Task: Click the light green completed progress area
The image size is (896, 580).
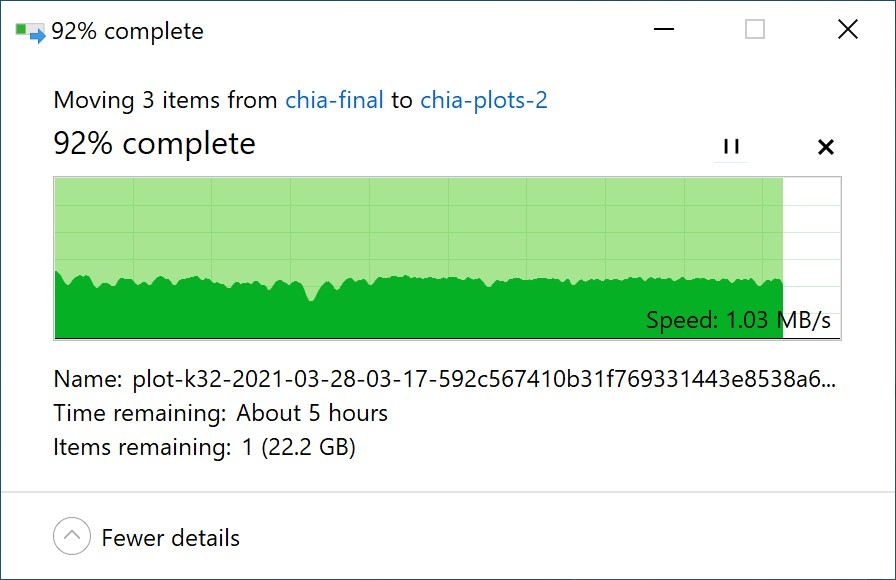Action: [400, 225]
